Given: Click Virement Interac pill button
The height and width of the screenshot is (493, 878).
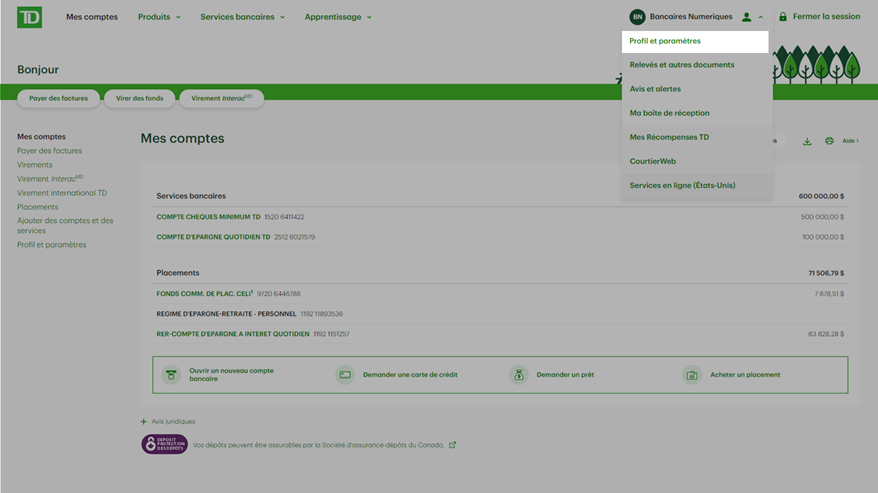Looking at the screenshot, I should pyautogui.click(x=222, y=99).
